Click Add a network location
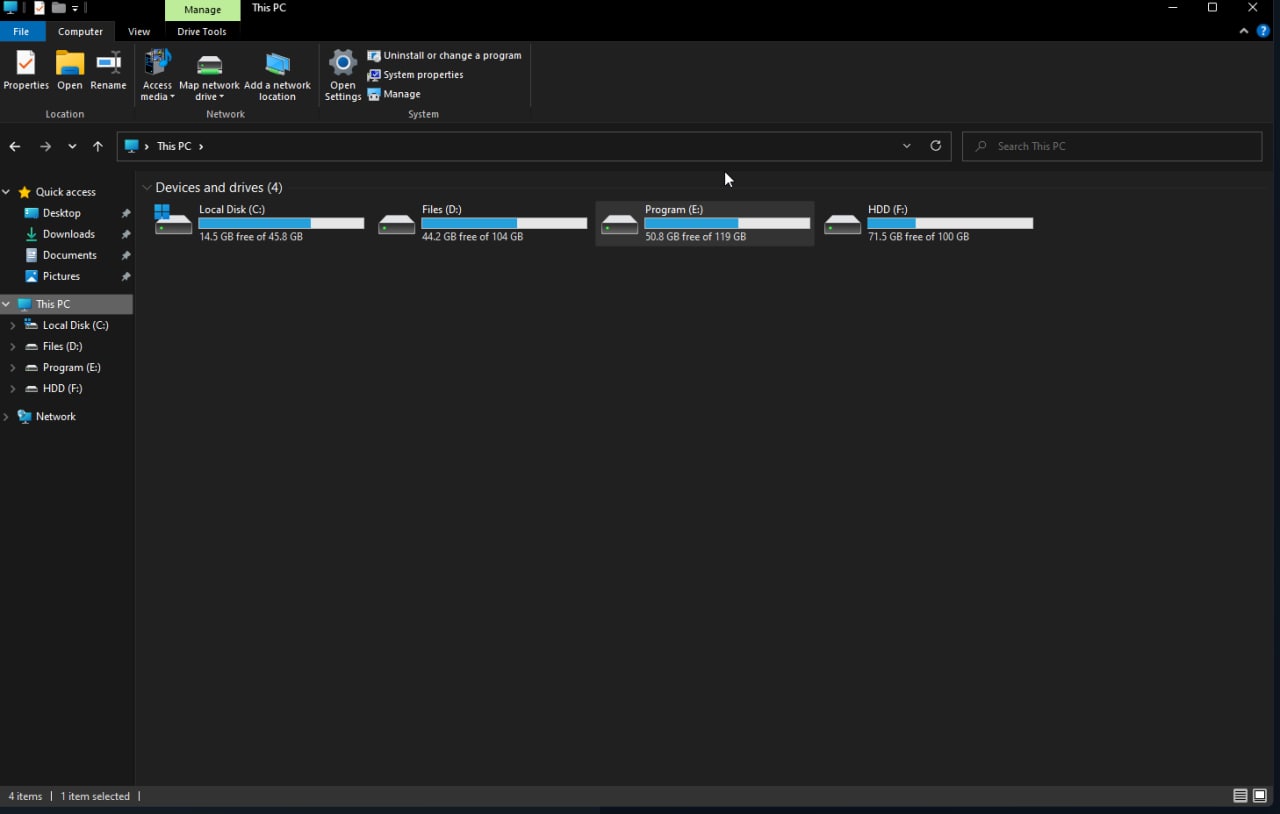This screenshot has width=1280, height=814. tap(277, 75)
